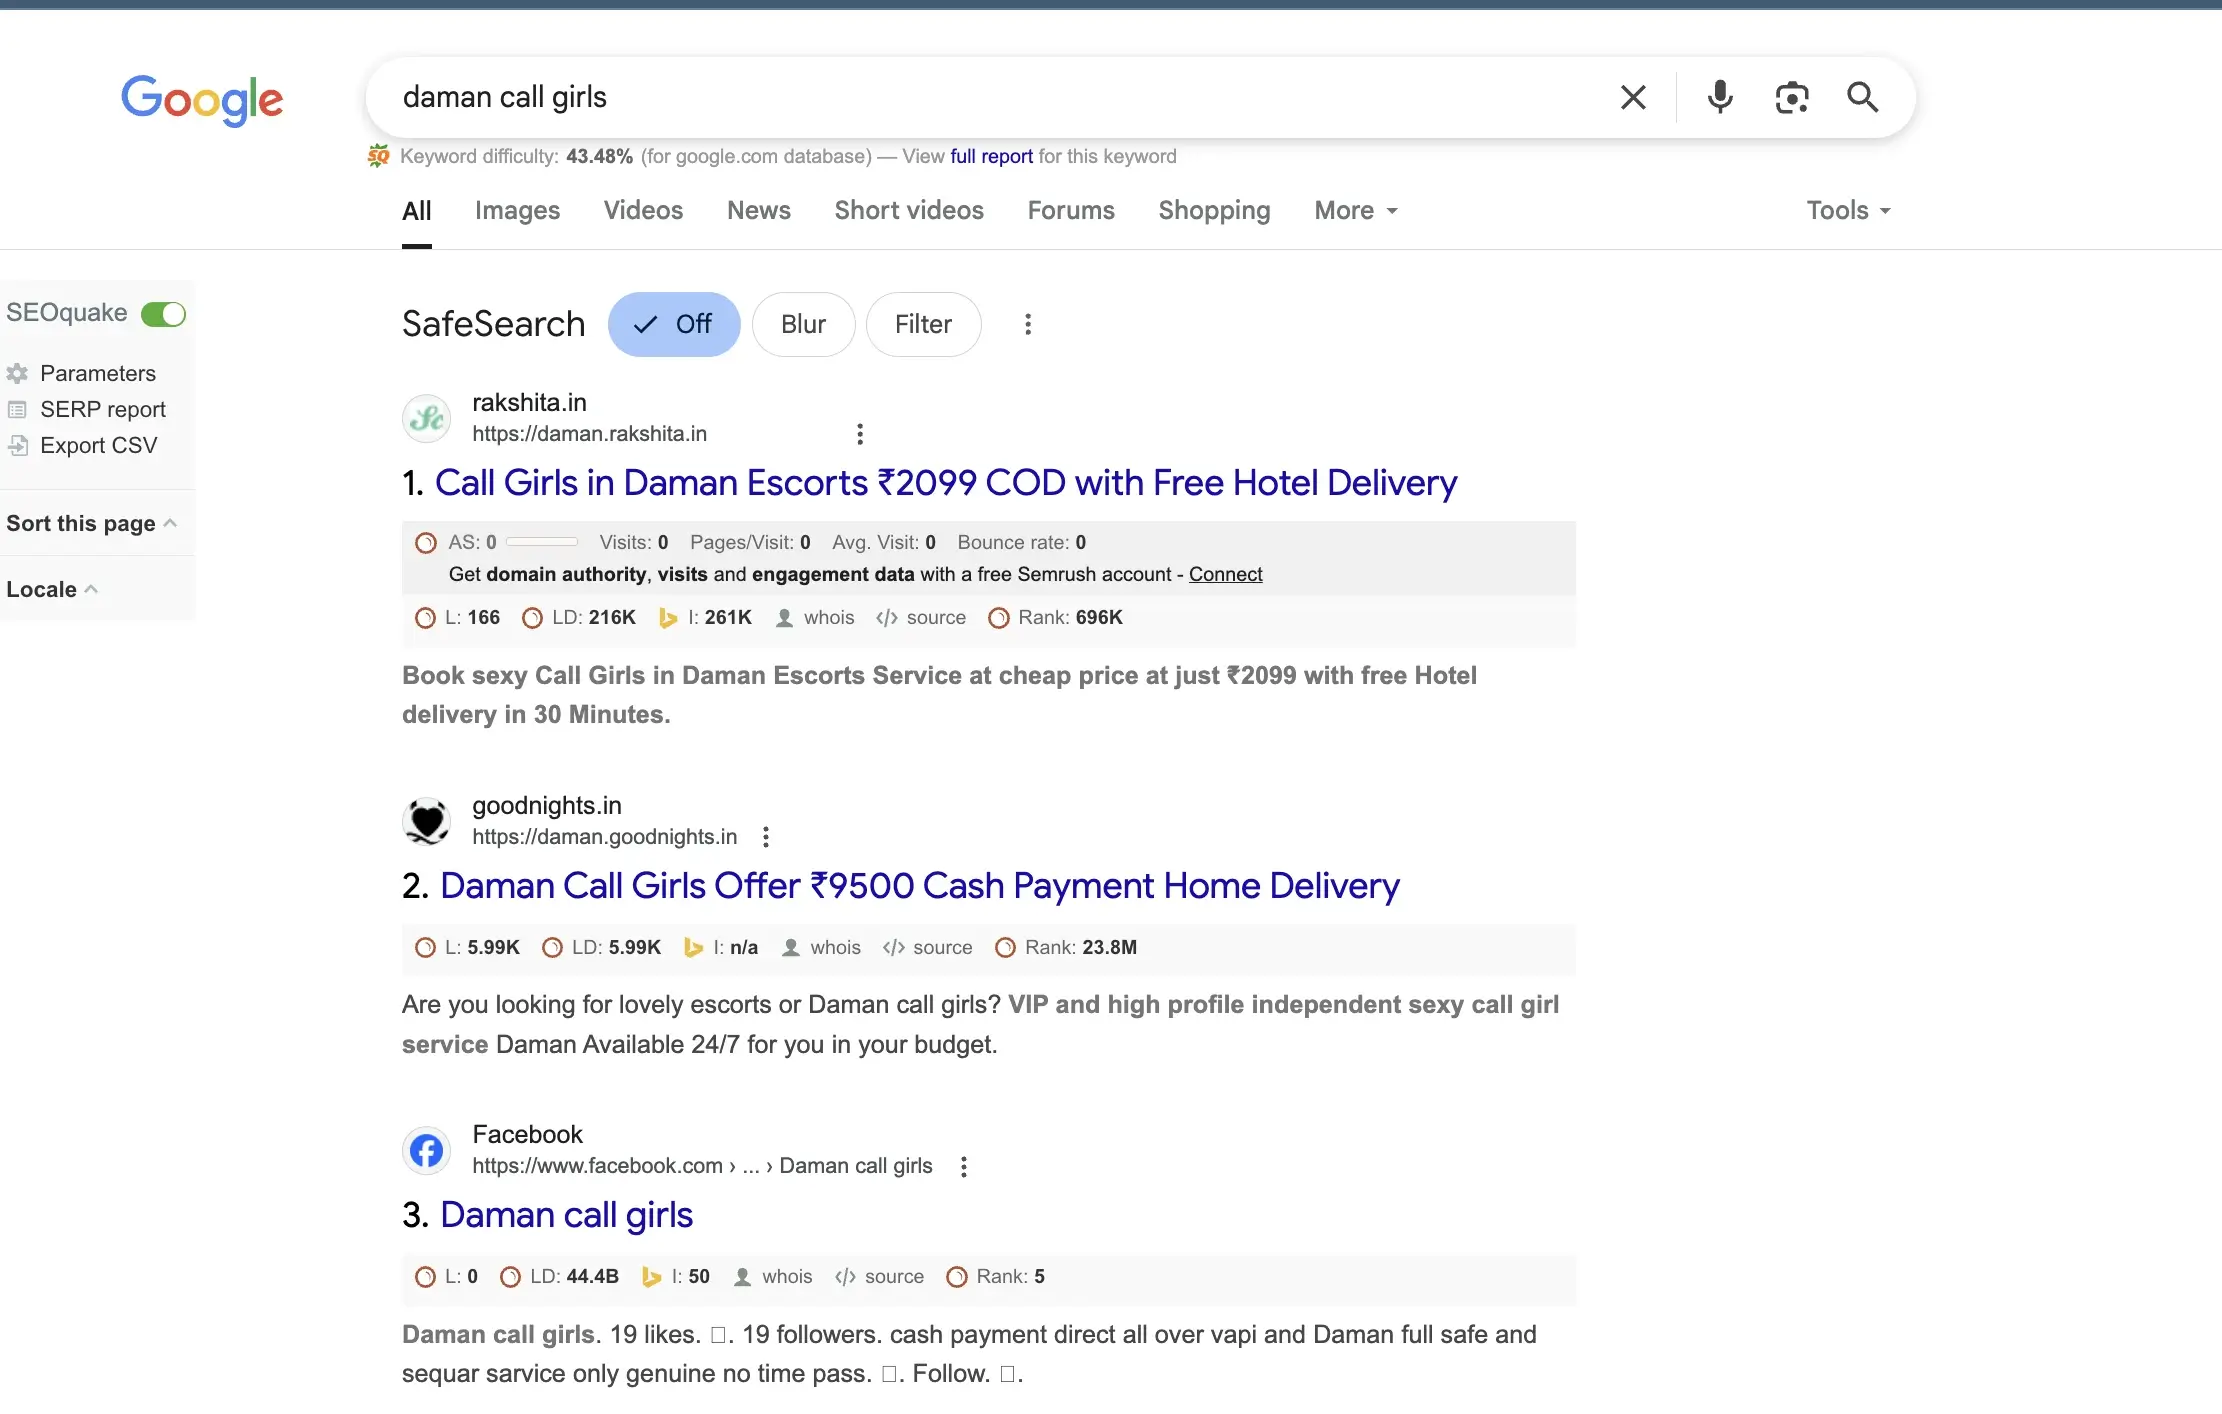This screenshot has height=1414, width=2222.
Task: Switch to the Images tab
Action: [x=517, y=210]
